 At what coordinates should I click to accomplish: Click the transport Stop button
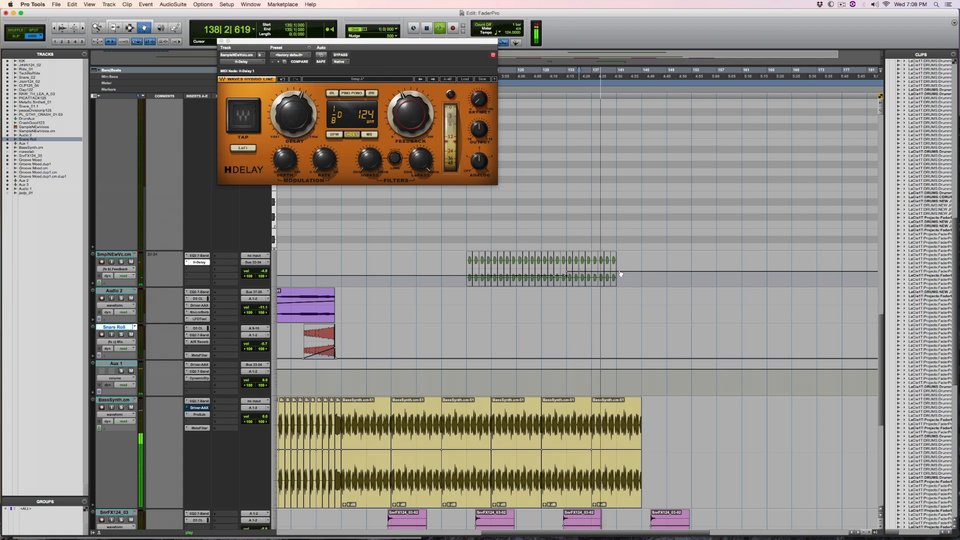tap(427, 28)
